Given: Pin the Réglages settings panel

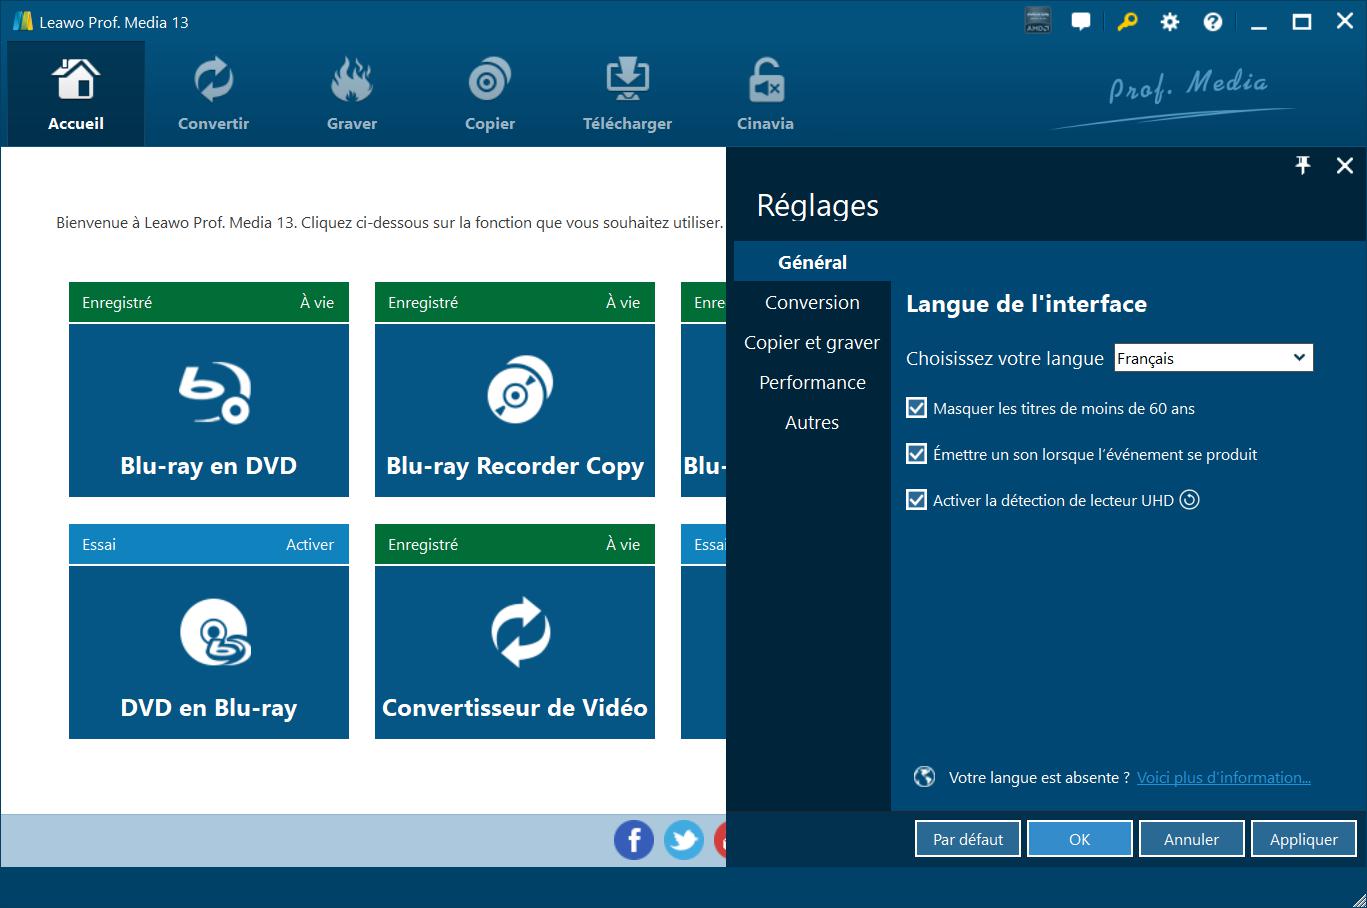Looking at the screenshot, I should 1302,166.
